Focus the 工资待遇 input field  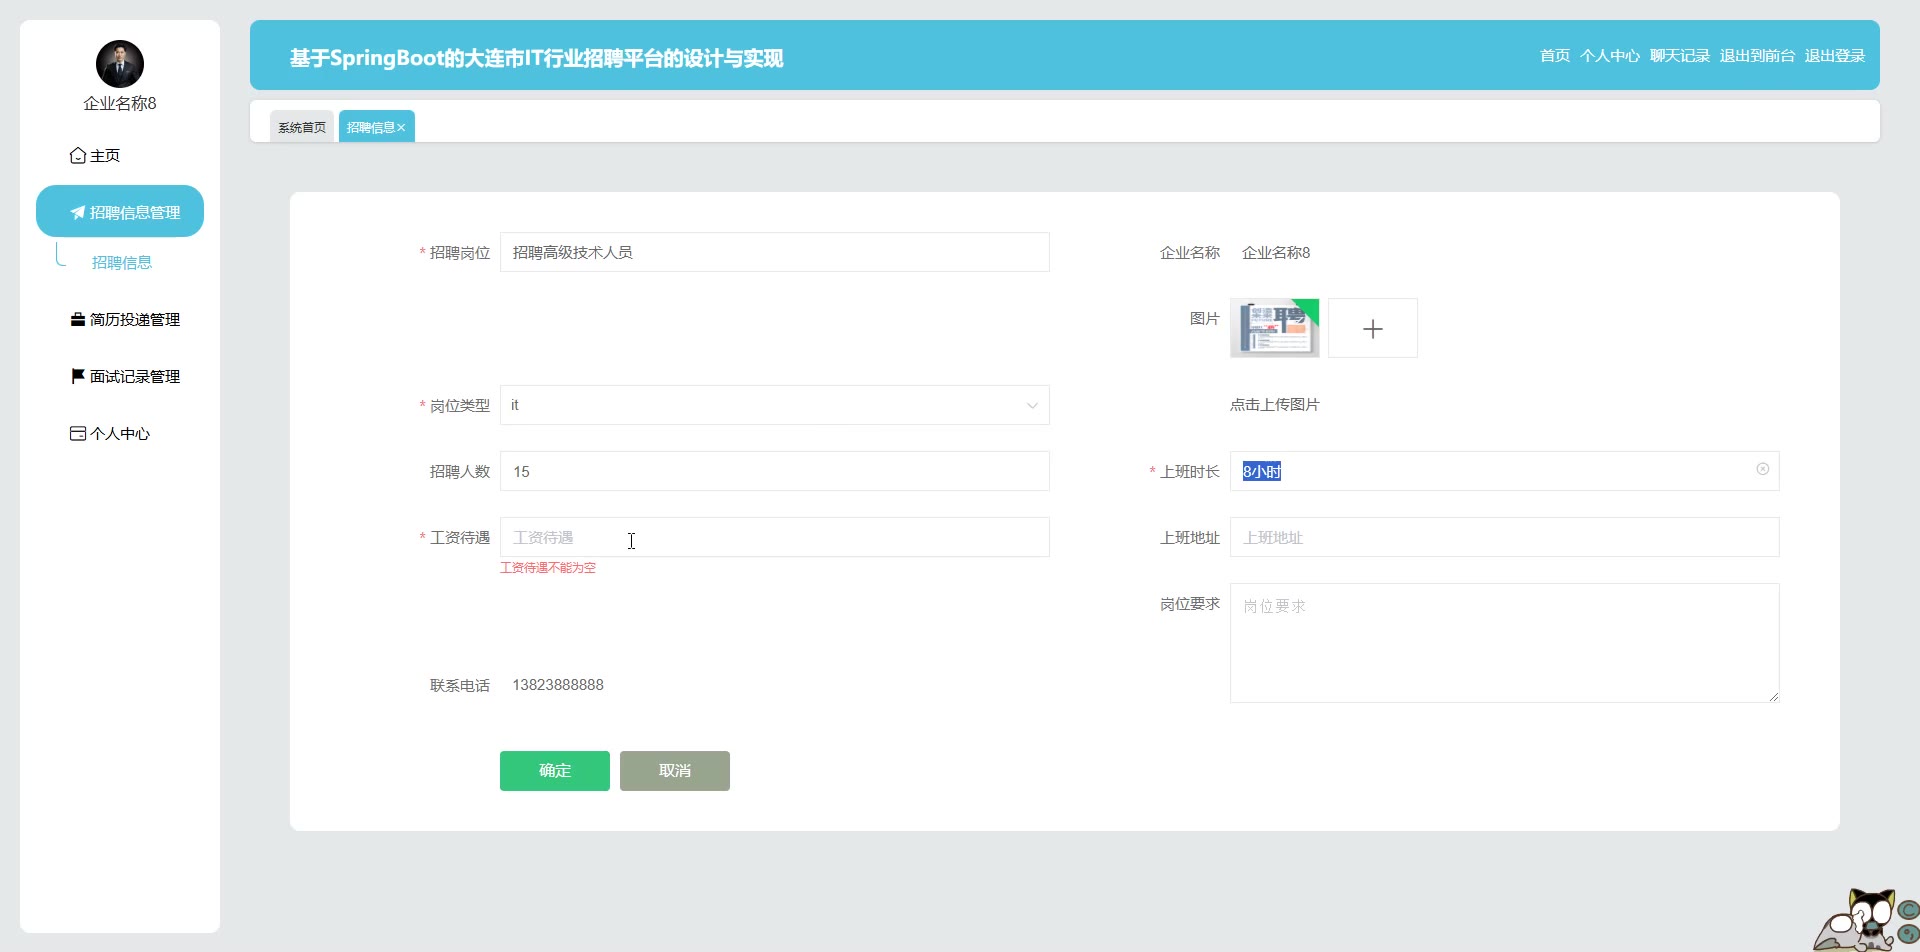775,537
